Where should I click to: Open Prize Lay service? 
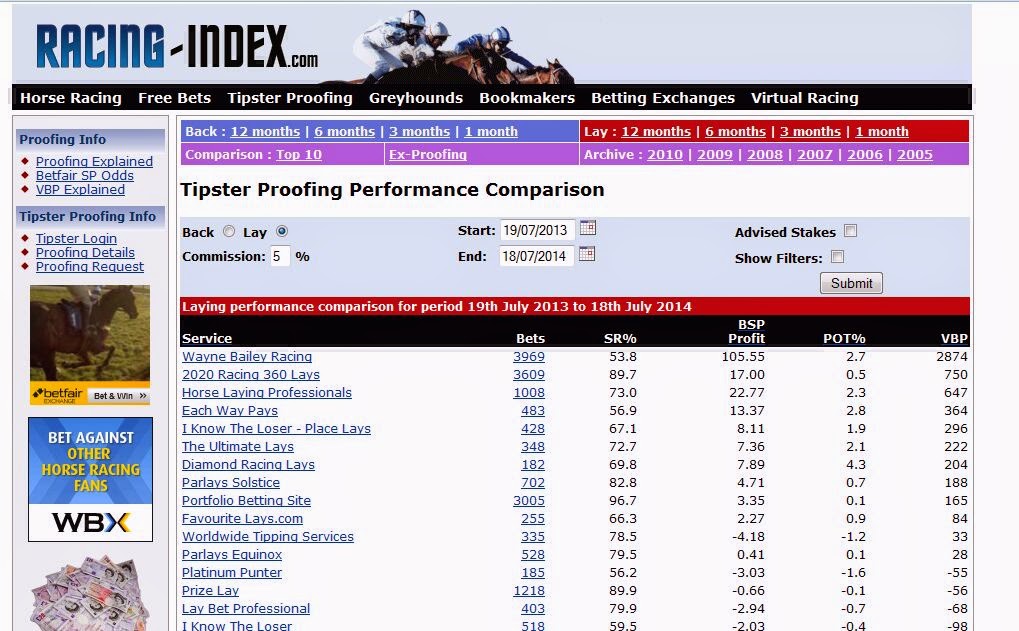tap(211, 591)
